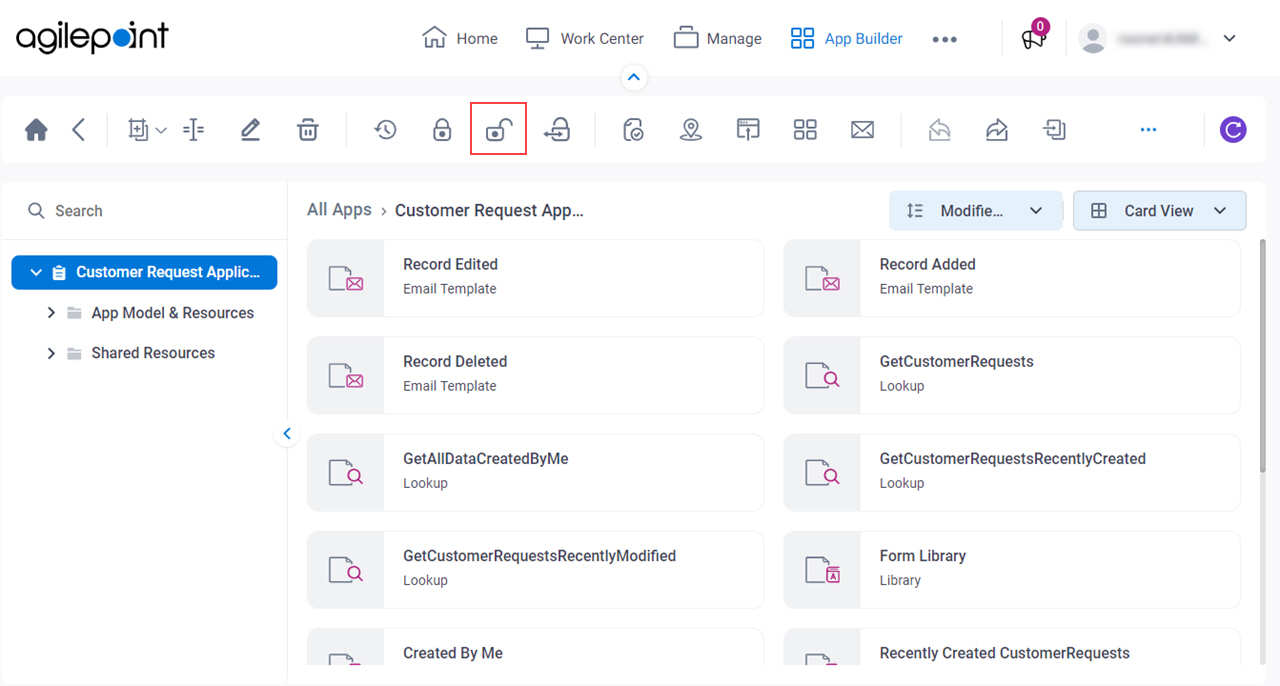
Task: Click the envelope email icon in toolbar
Action: [x=862, y=130]
